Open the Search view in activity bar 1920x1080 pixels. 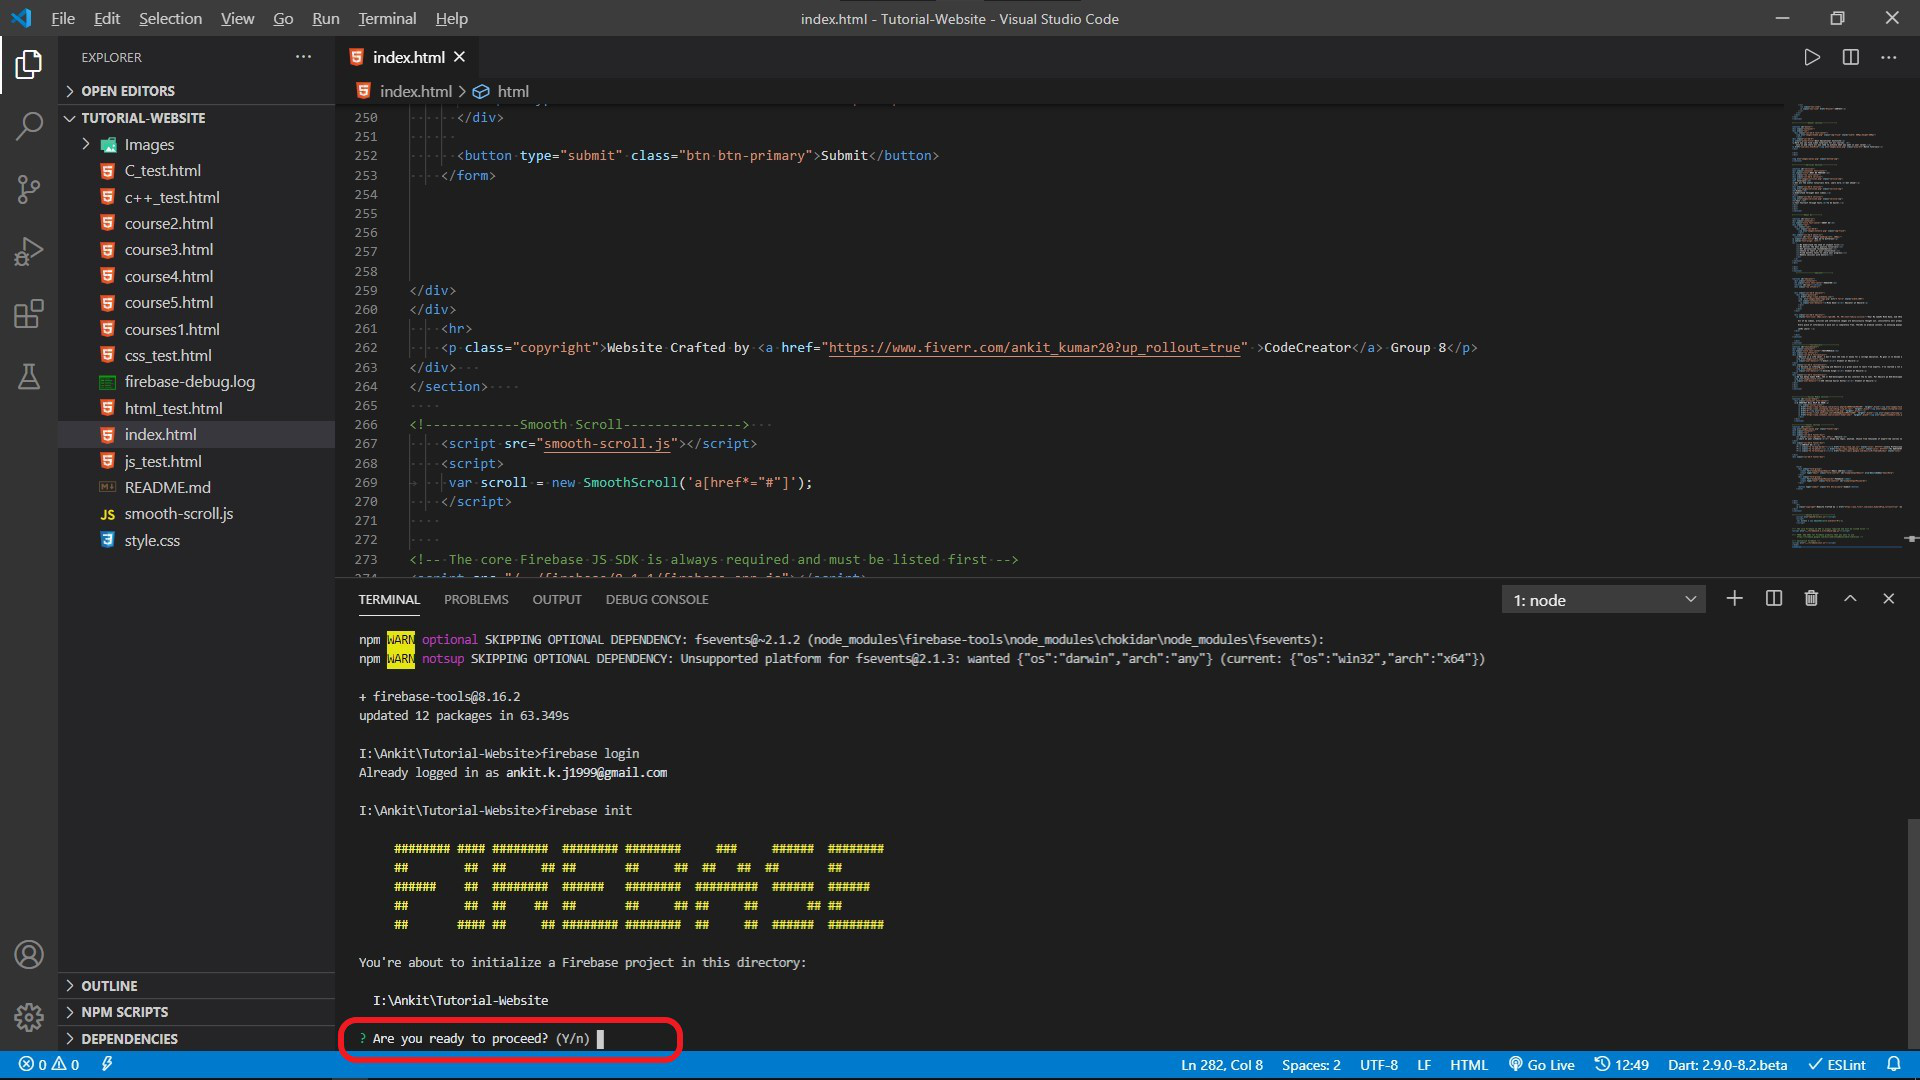click(29, 126)
